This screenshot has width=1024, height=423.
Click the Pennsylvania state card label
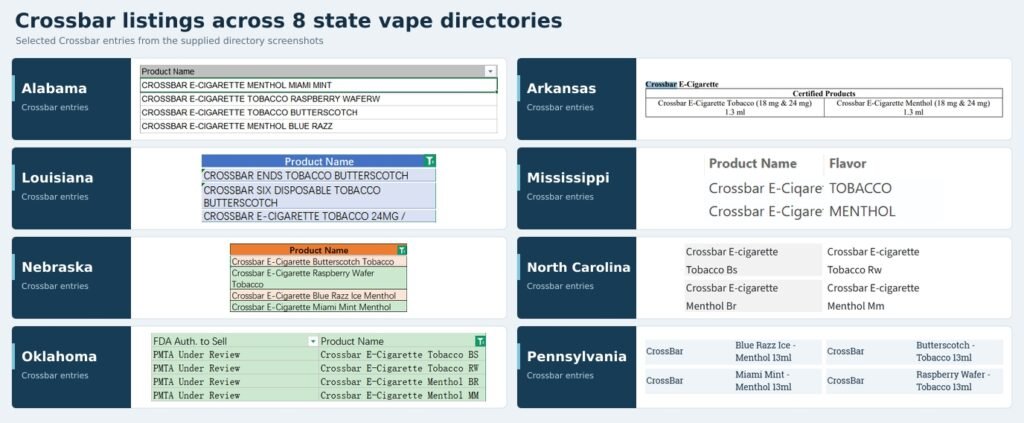577,356
